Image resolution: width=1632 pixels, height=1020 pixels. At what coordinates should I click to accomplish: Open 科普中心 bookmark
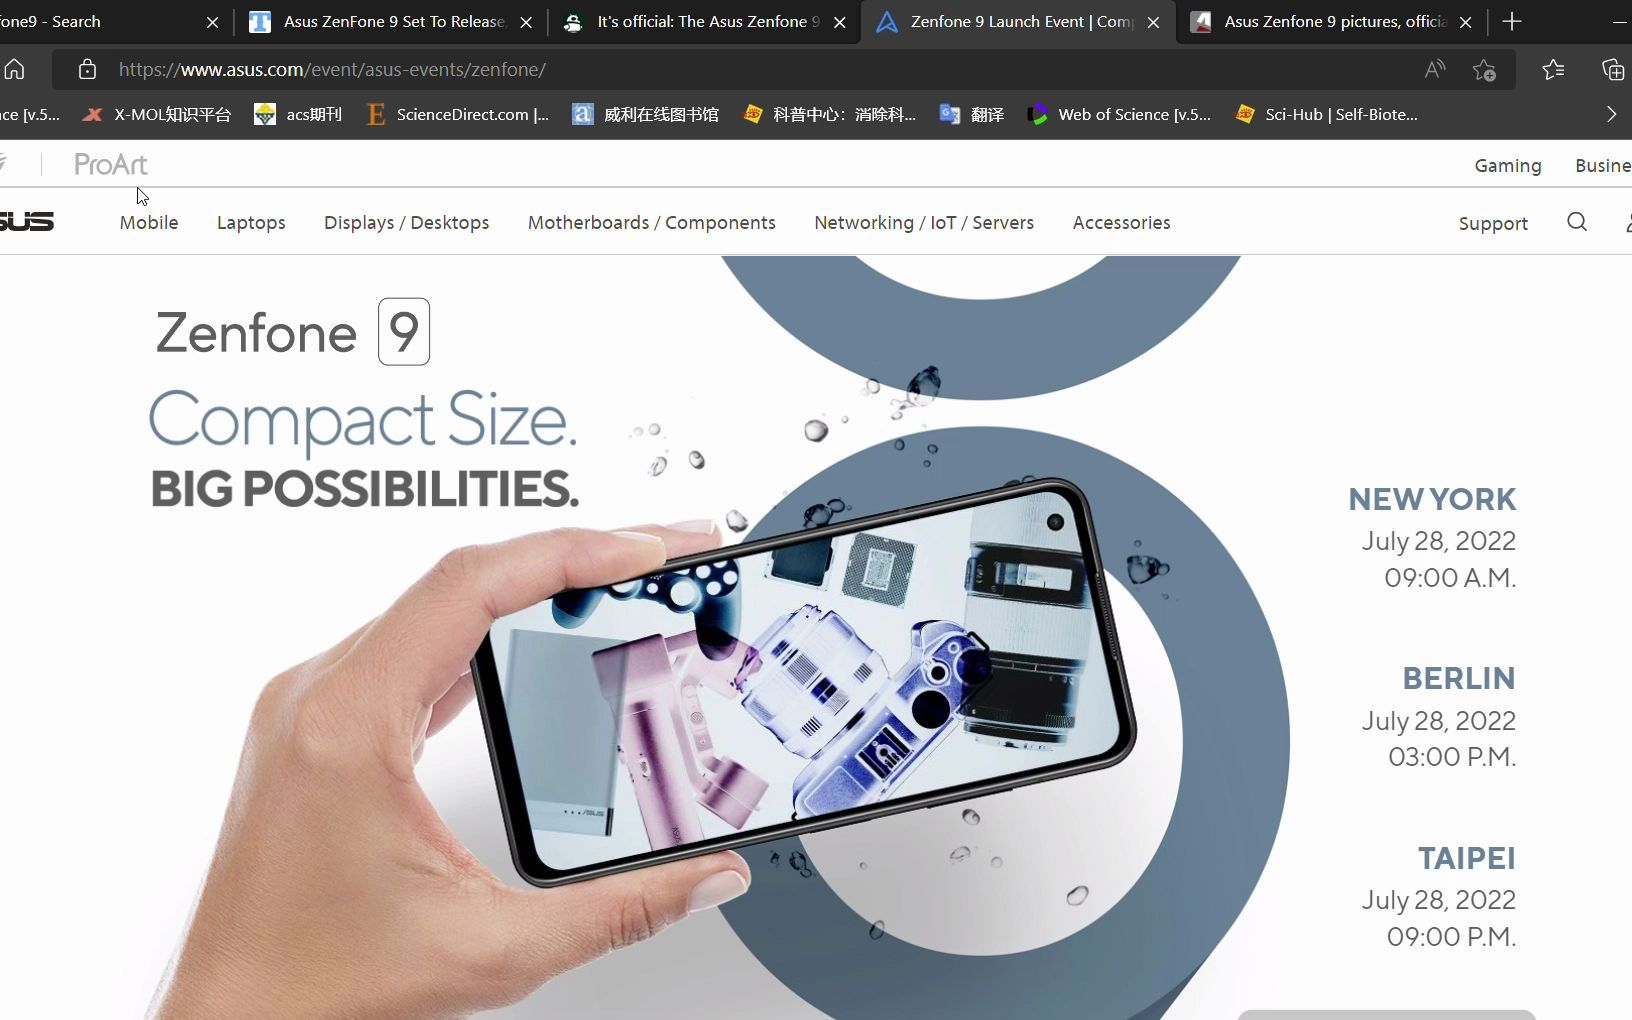[829, 114]
